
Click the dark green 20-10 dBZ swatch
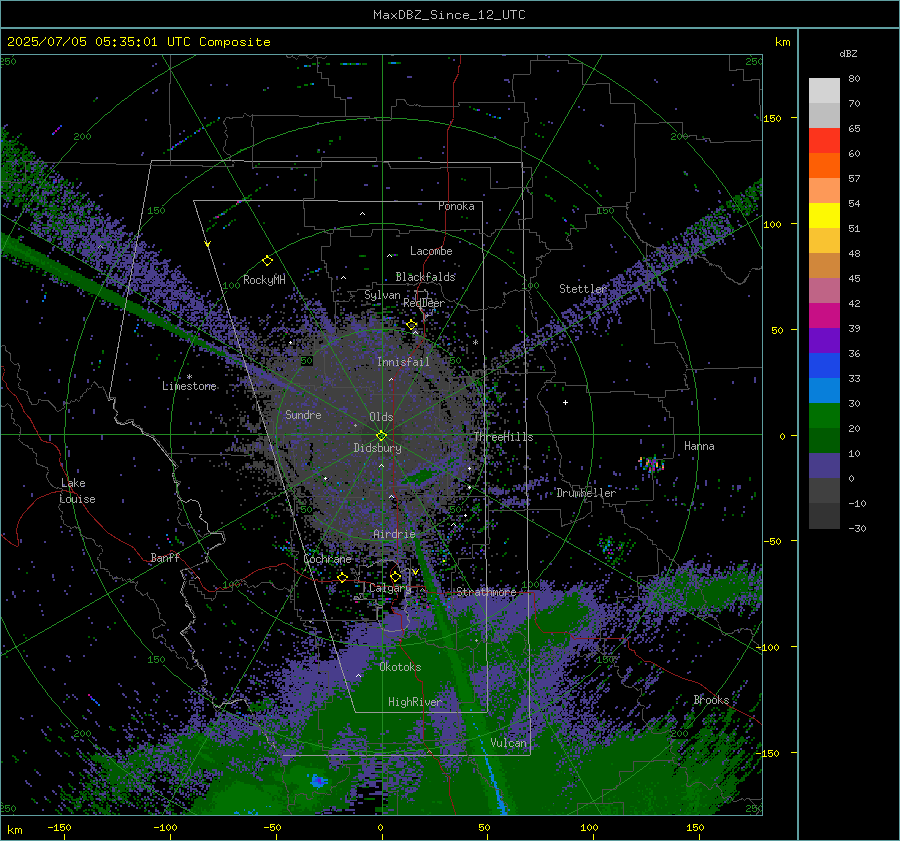point(824,441)
